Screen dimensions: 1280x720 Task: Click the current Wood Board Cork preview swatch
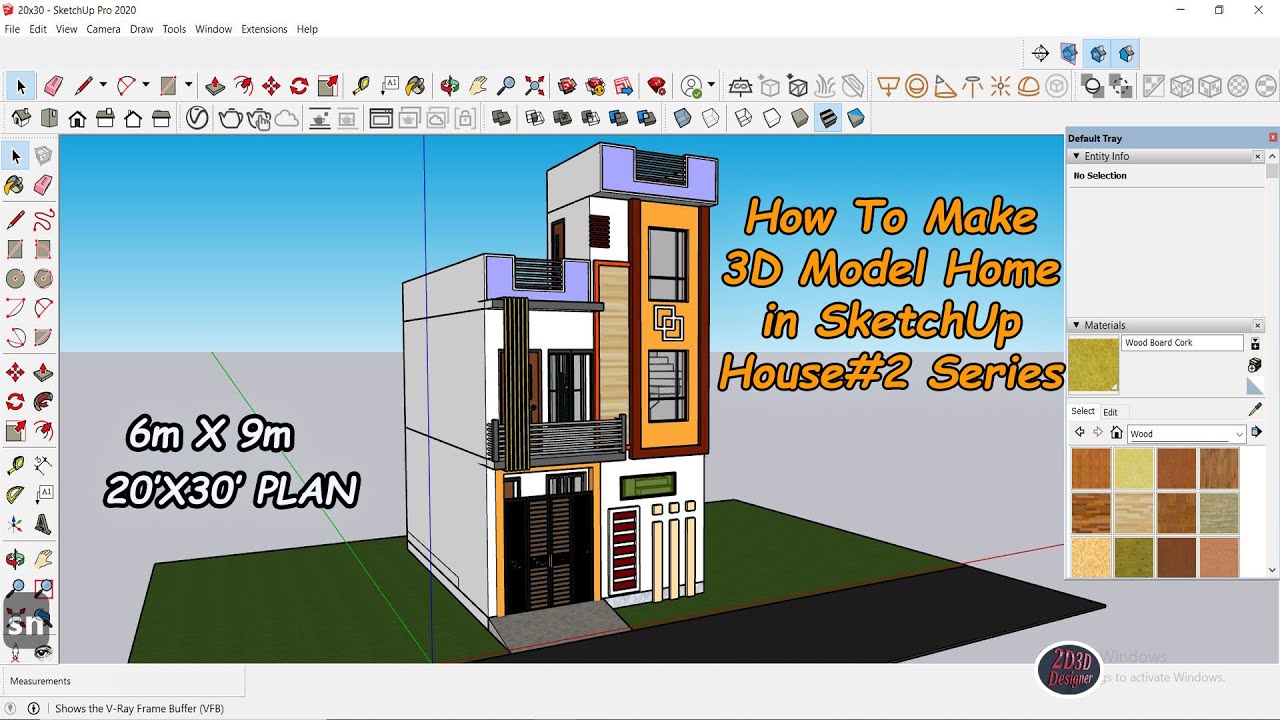pyautogui.click(x=1093, y=365)
